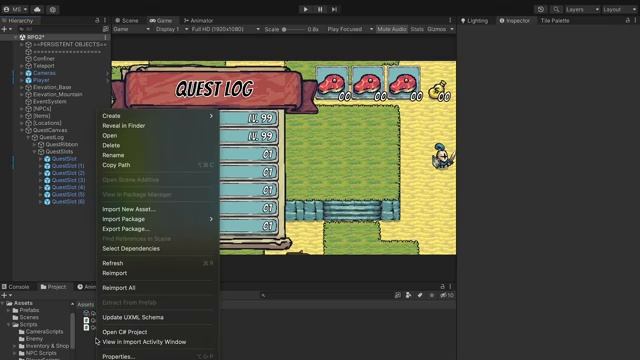Open the Layout dropdown

[619, 9]
